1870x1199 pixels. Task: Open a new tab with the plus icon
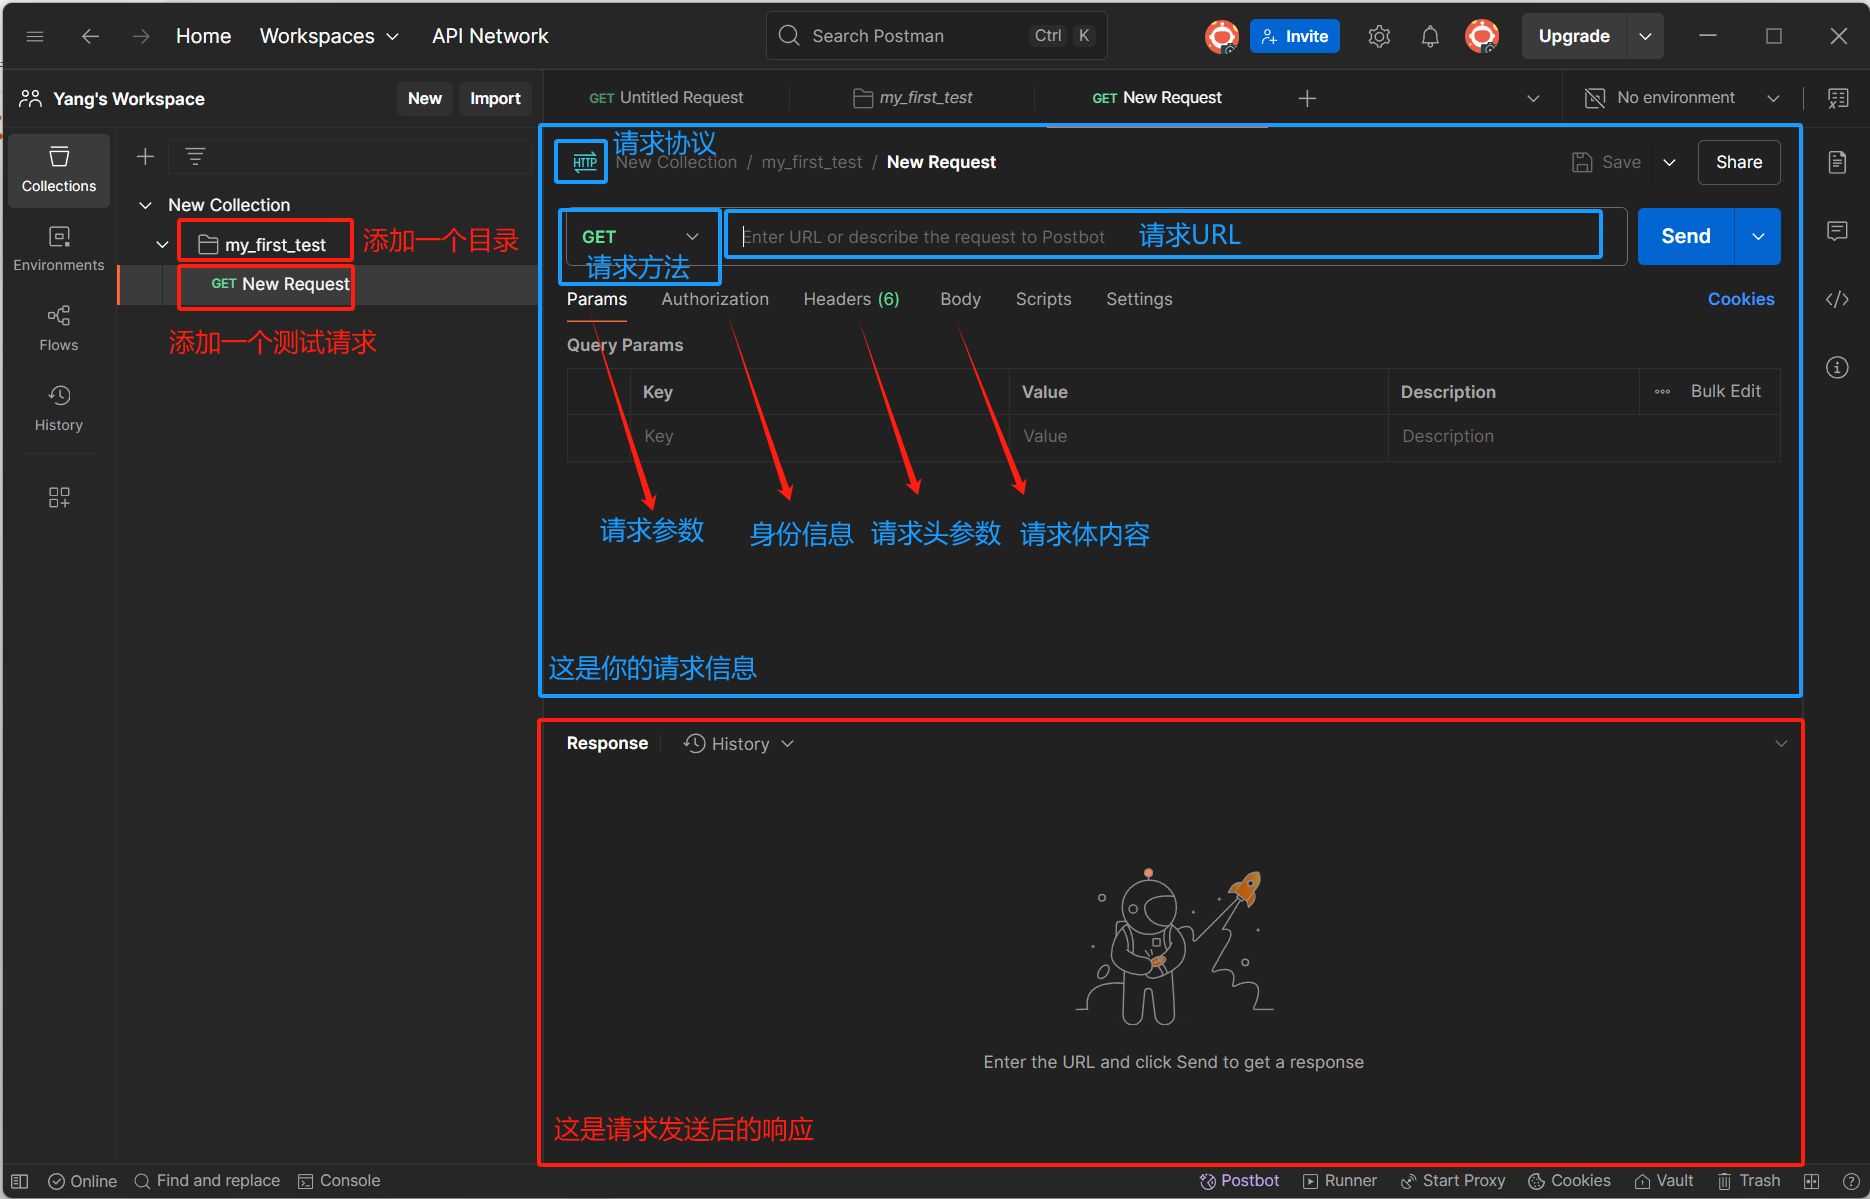click(1307, 98)
